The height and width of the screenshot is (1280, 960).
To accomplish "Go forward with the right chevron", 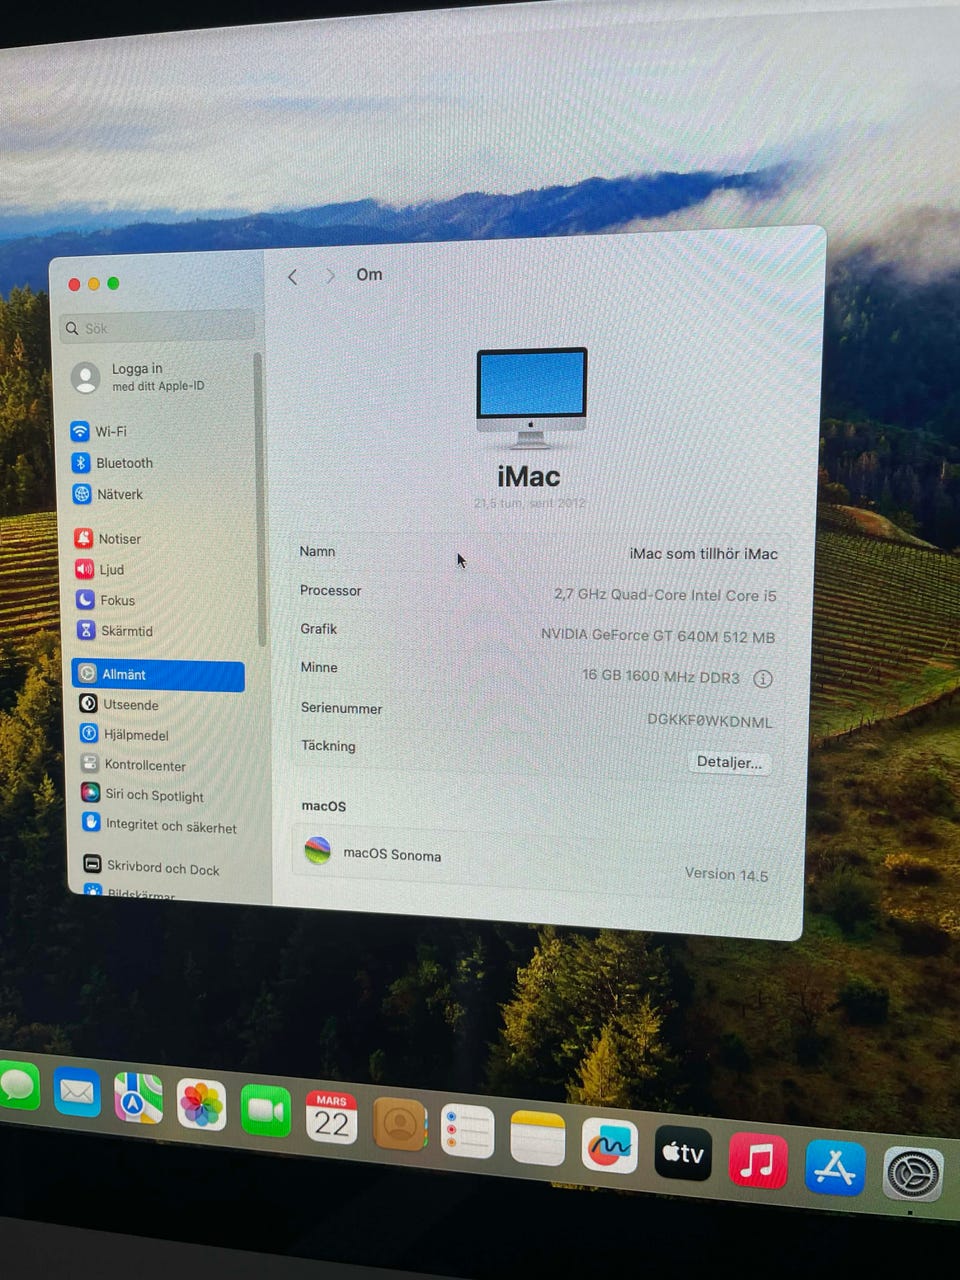I will point(330,276).
